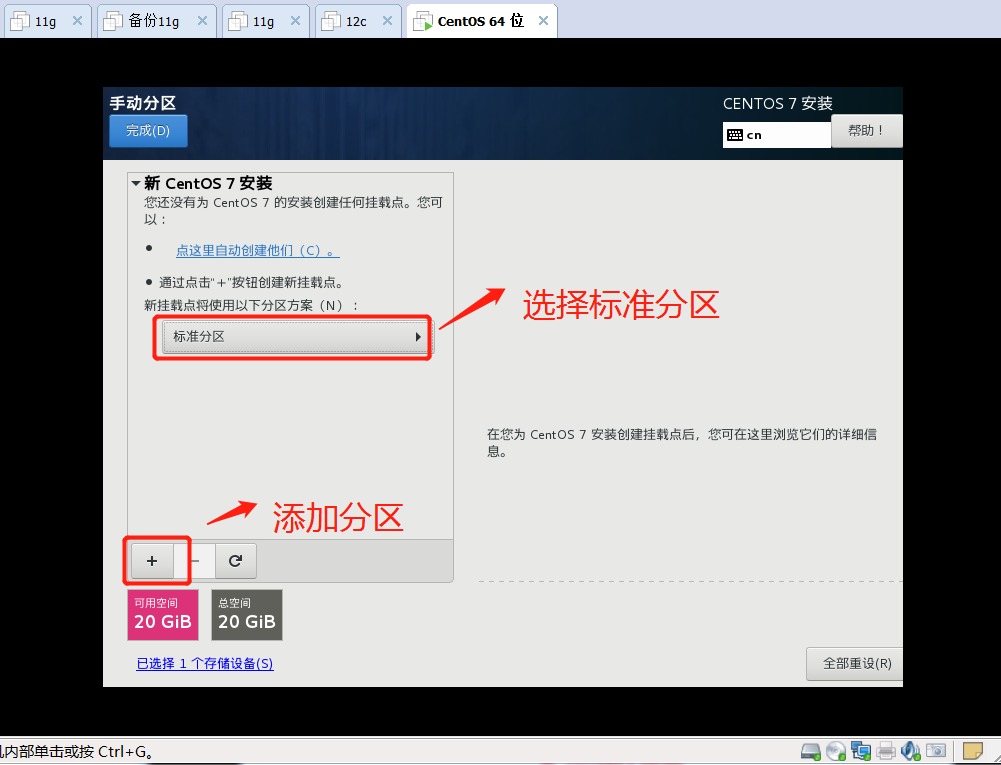Close the first 11g tab
Image resolution: width=1001 pixels, height=765 pixels.
point(77,21)
